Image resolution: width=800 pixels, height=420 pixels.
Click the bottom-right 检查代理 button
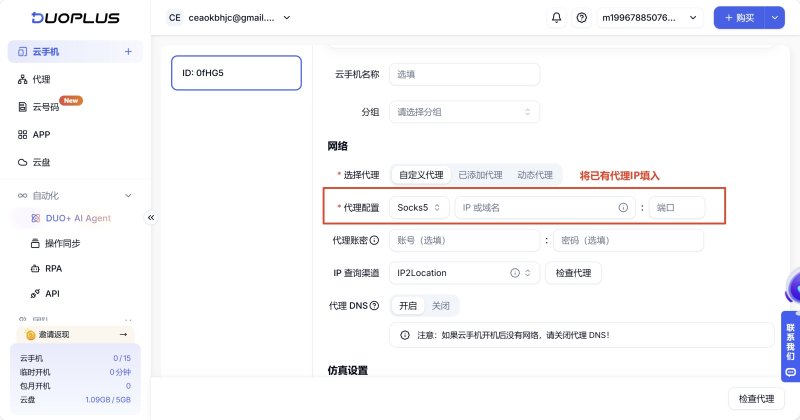point(756,399)
